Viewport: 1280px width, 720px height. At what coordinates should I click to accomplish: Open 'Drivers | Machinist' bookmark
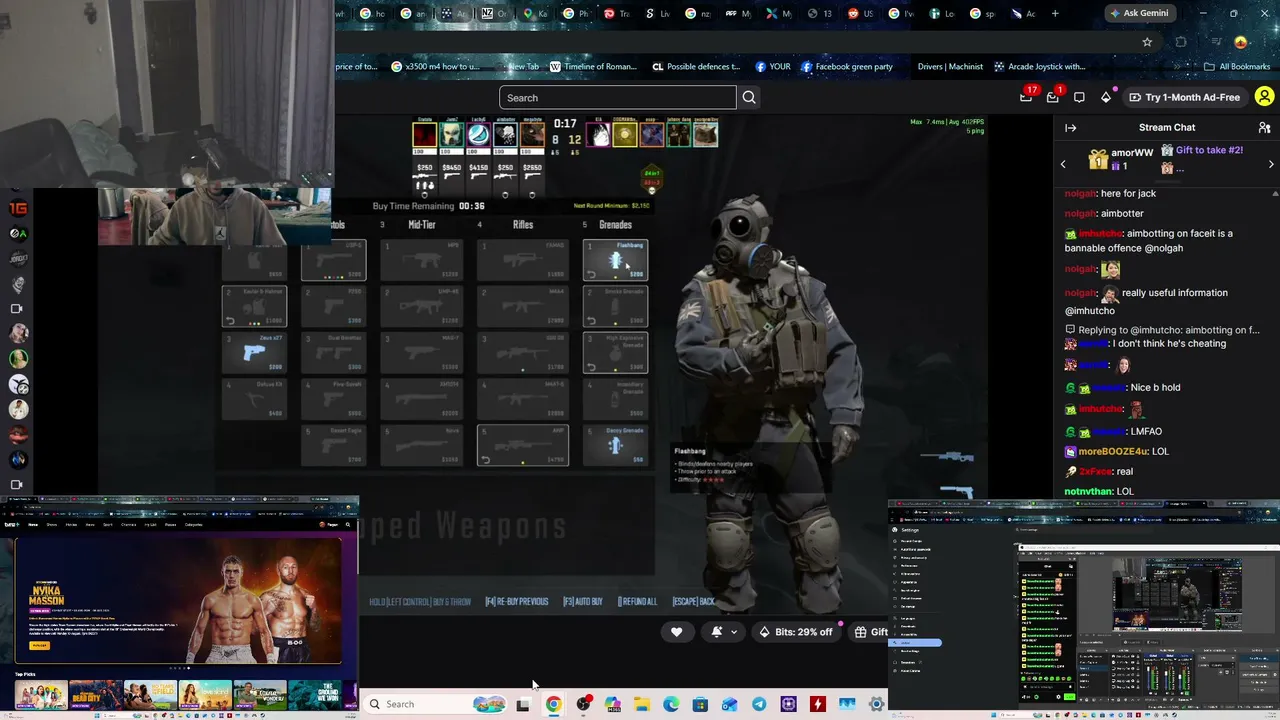(x=950, y=67)
